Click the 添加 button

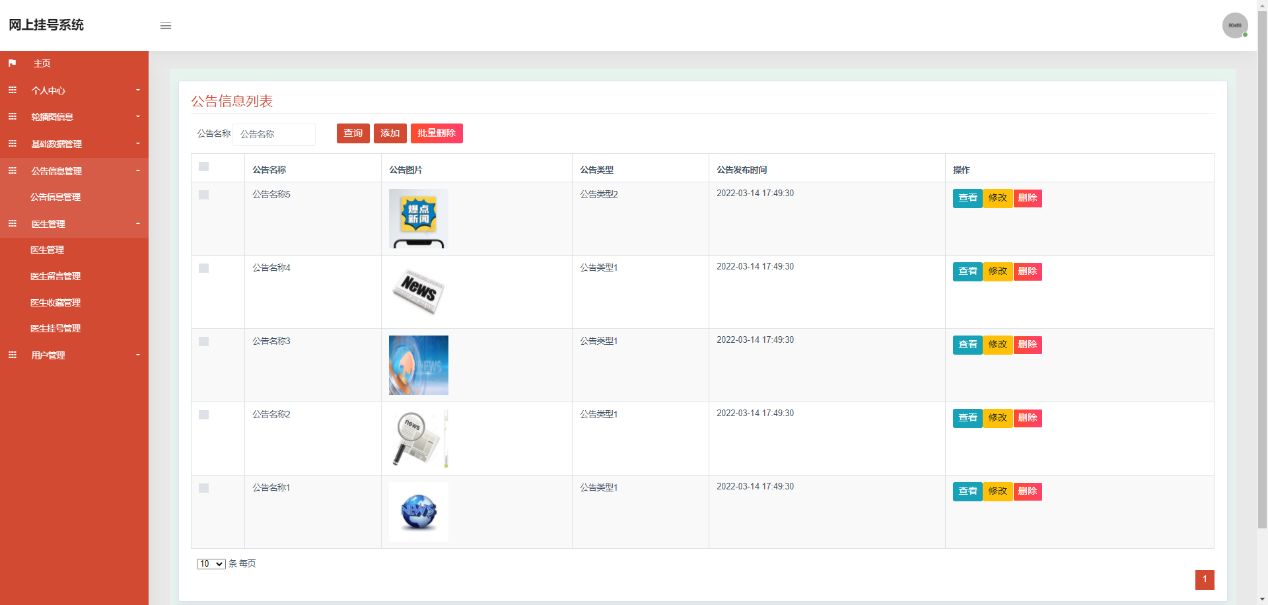point(390,133)
